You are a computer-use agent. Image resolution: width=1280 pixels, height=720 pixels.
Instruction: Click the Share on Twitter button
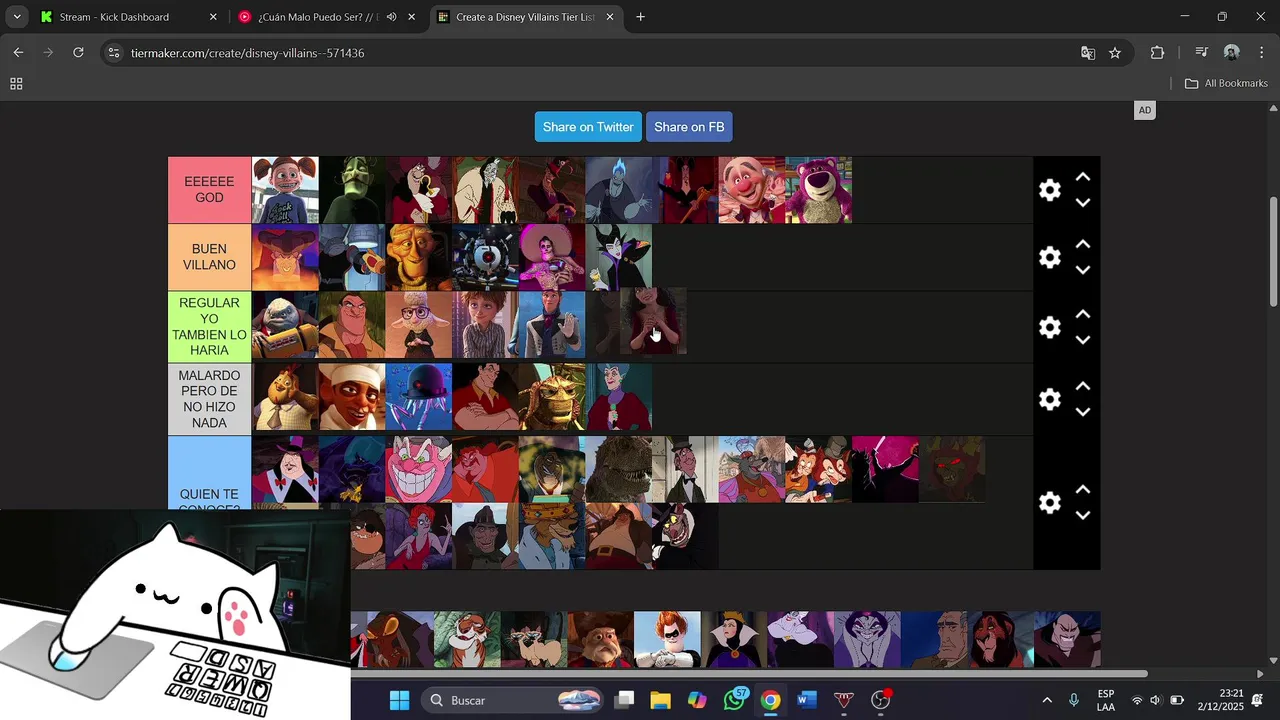tap(588, 127)
